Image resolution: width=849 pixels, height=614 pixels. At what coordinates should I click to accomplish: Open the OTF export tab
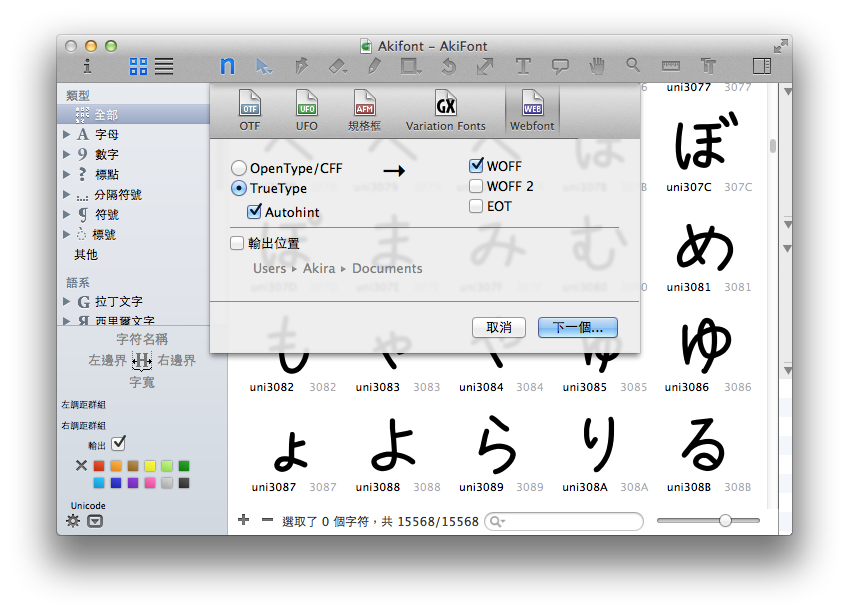[250, 110]
